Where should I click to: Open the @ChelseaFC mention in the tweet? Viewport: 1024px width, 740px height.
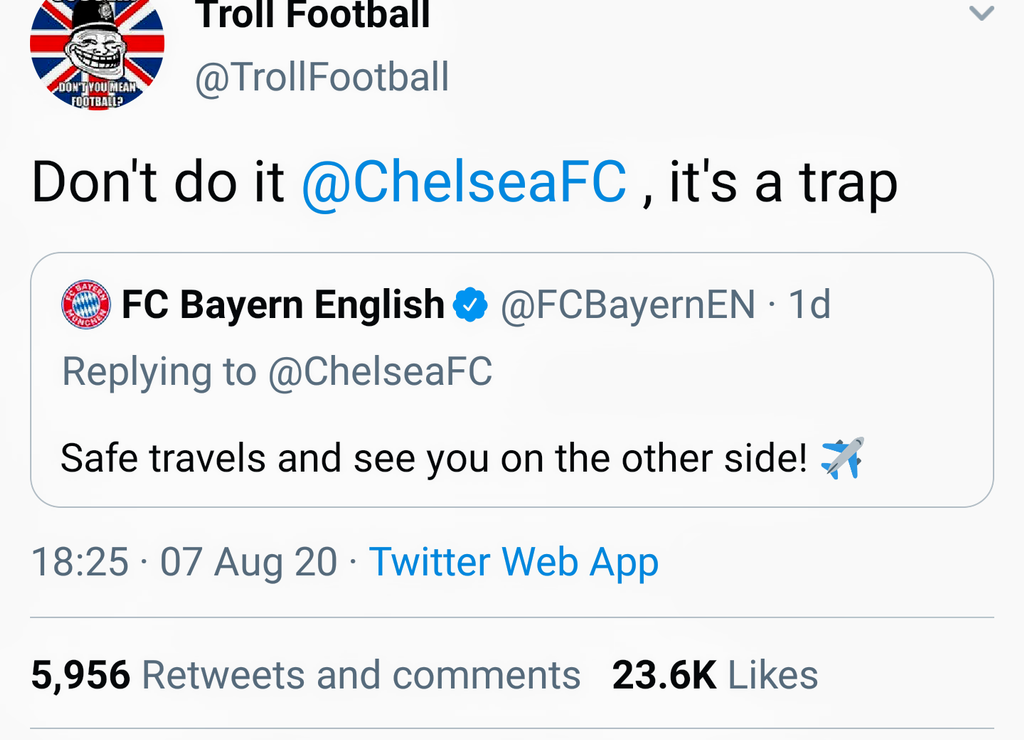tap(464, 182)
